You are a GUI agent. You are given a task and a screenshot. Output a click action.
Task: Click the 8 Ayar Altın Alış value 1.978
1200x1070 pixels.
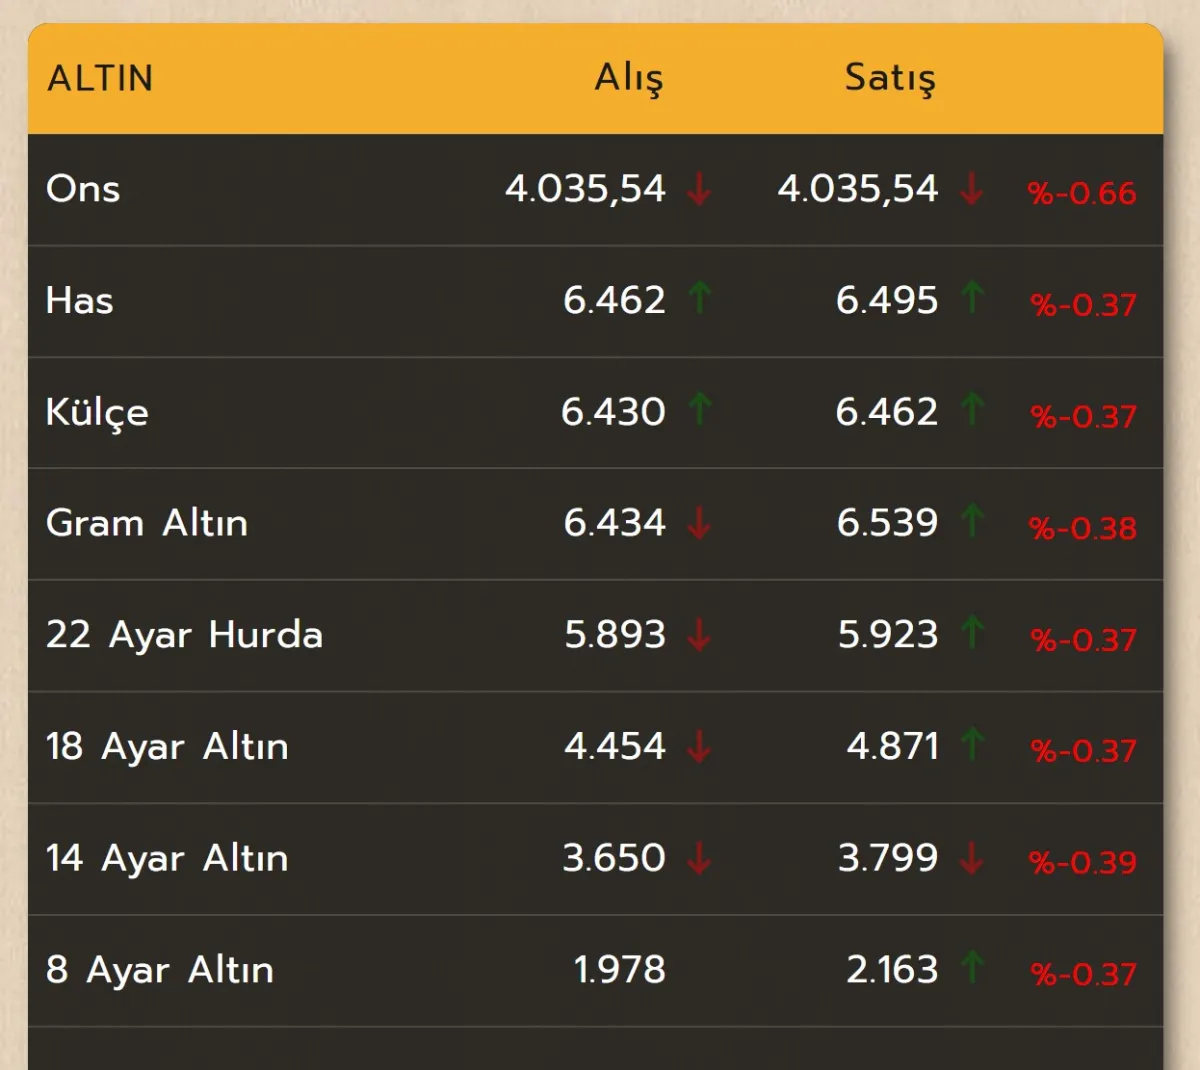coord(619,969)
